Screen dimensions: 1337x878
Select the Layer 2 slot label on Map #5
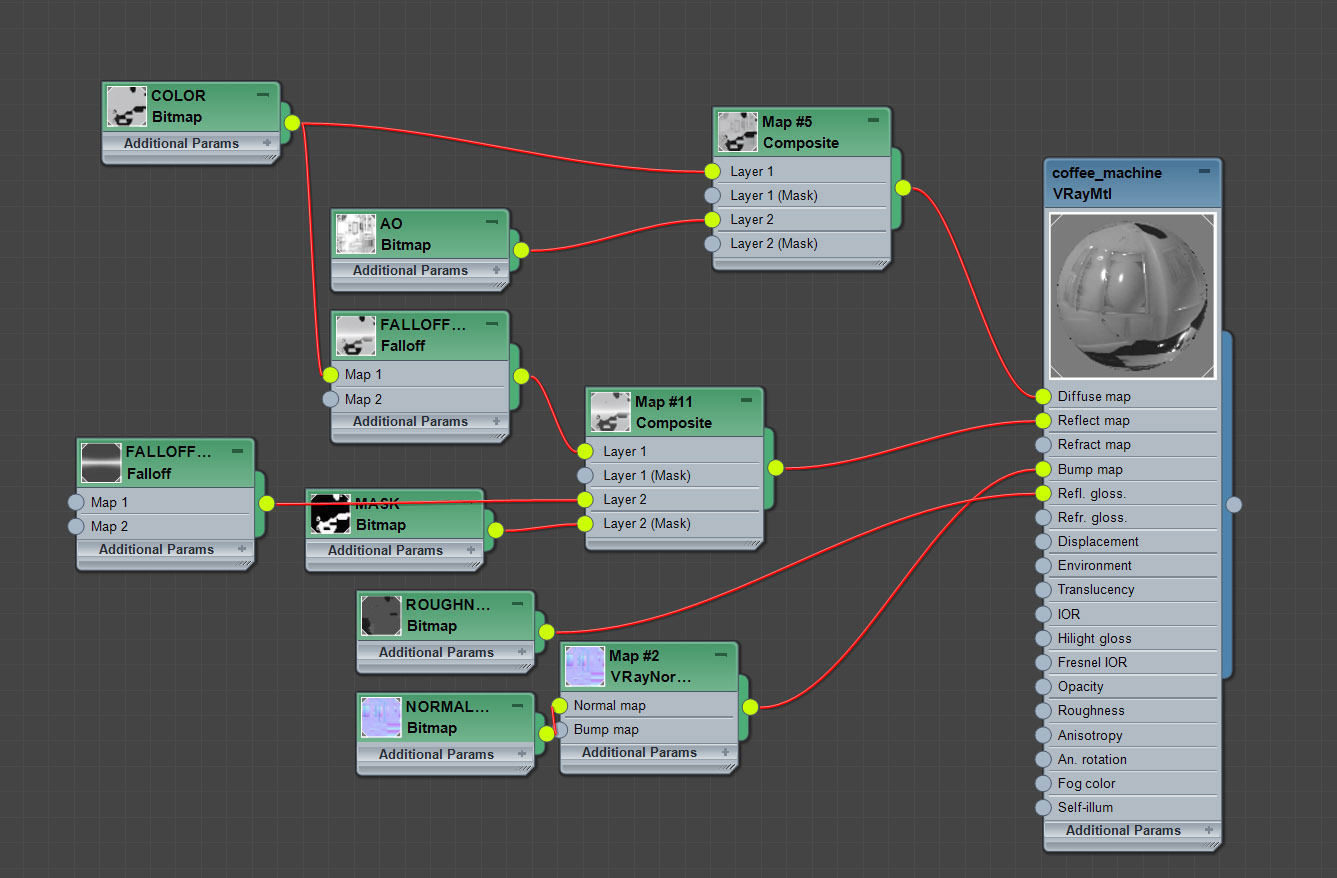point(752,219)
